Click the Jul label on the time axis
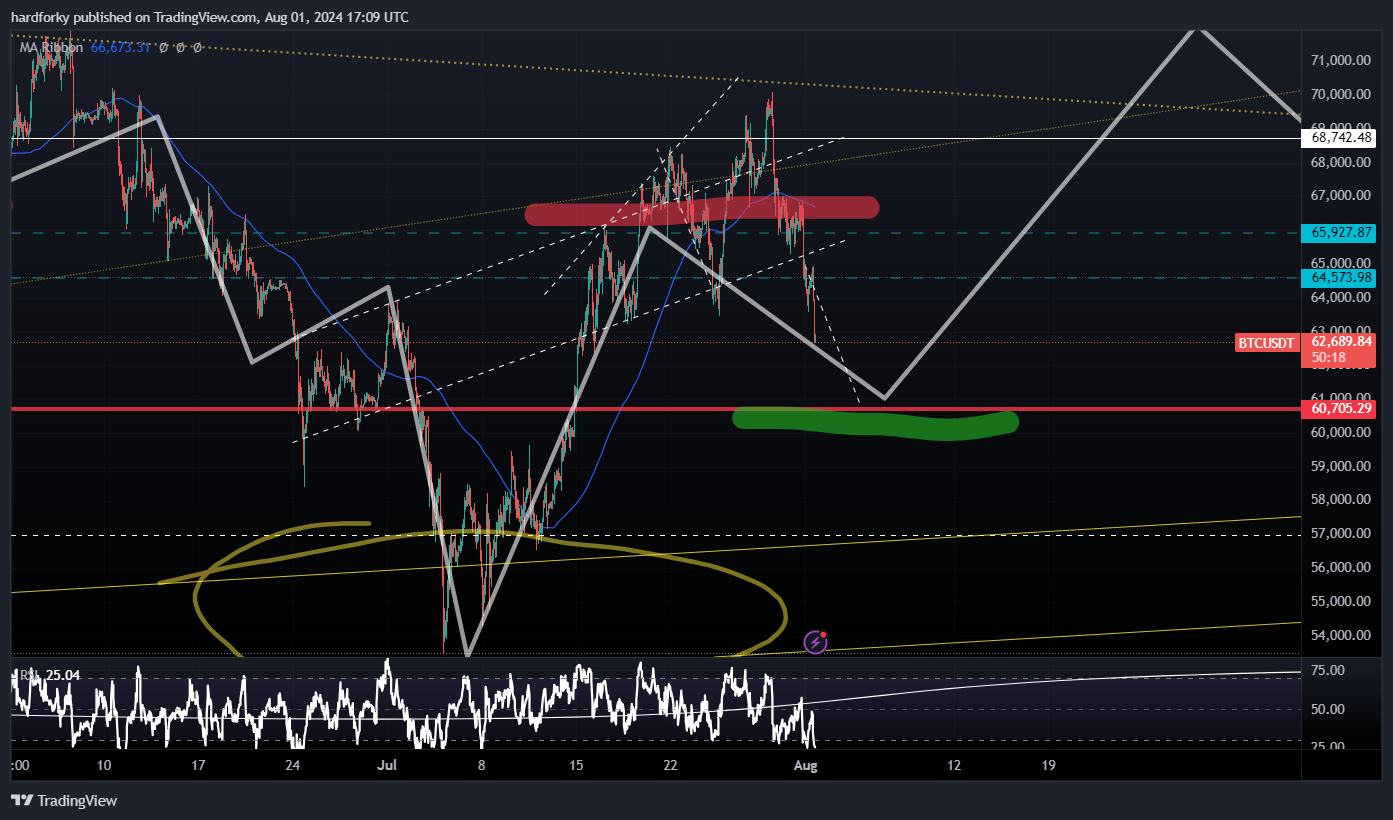 coord(389,765)
